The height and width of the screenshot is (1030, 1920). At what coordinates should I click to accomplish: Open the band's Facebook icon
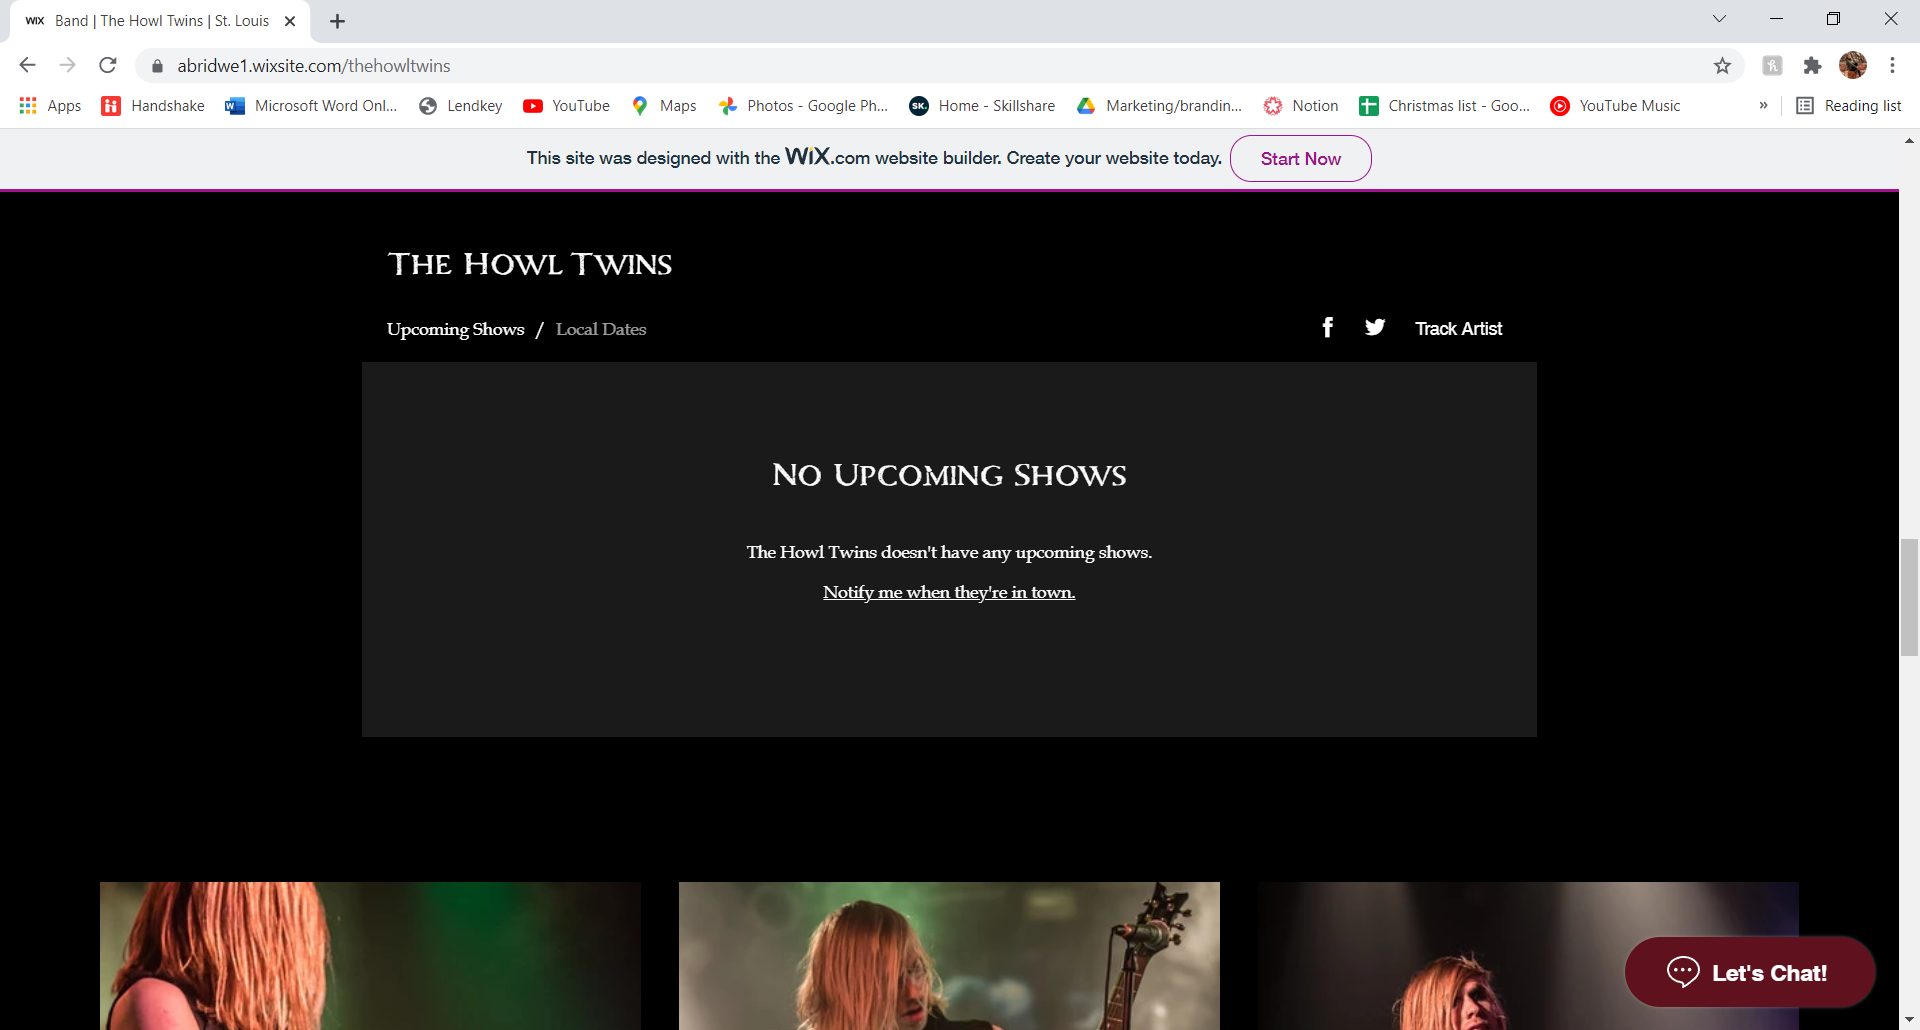1327,327
